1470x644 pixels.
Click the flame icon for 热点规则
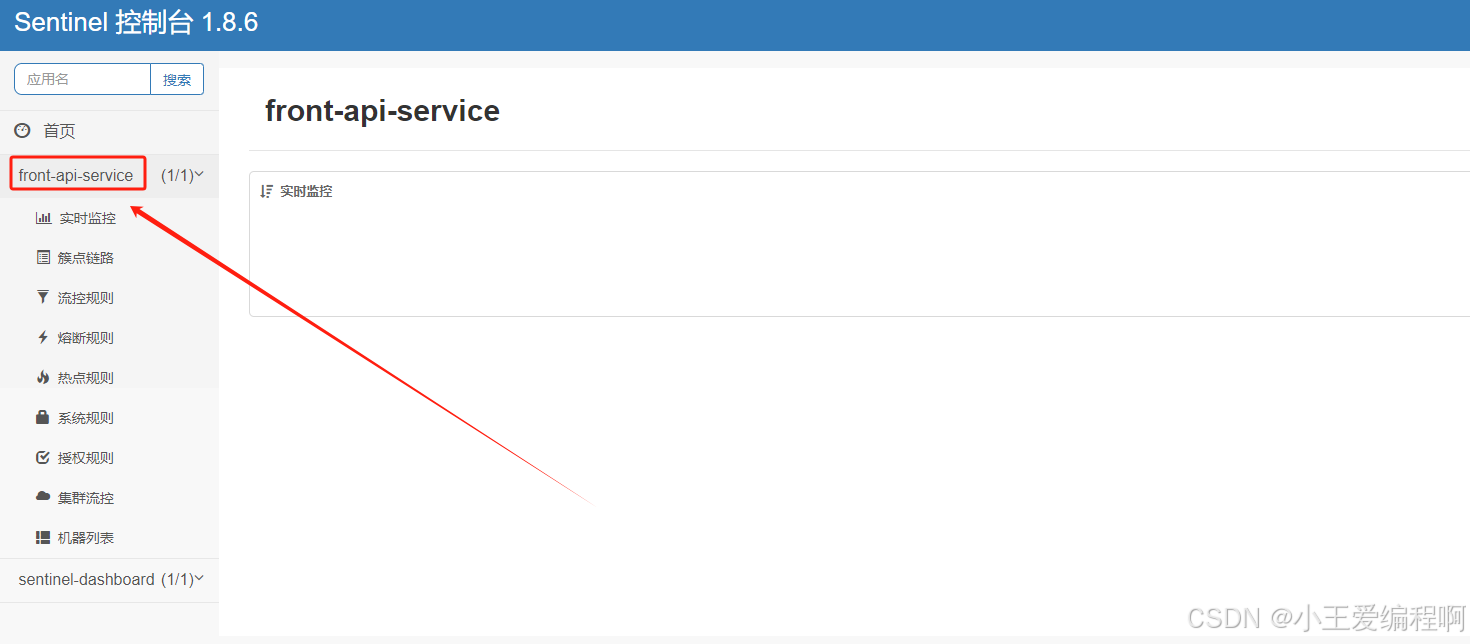[x=43, y=378]
